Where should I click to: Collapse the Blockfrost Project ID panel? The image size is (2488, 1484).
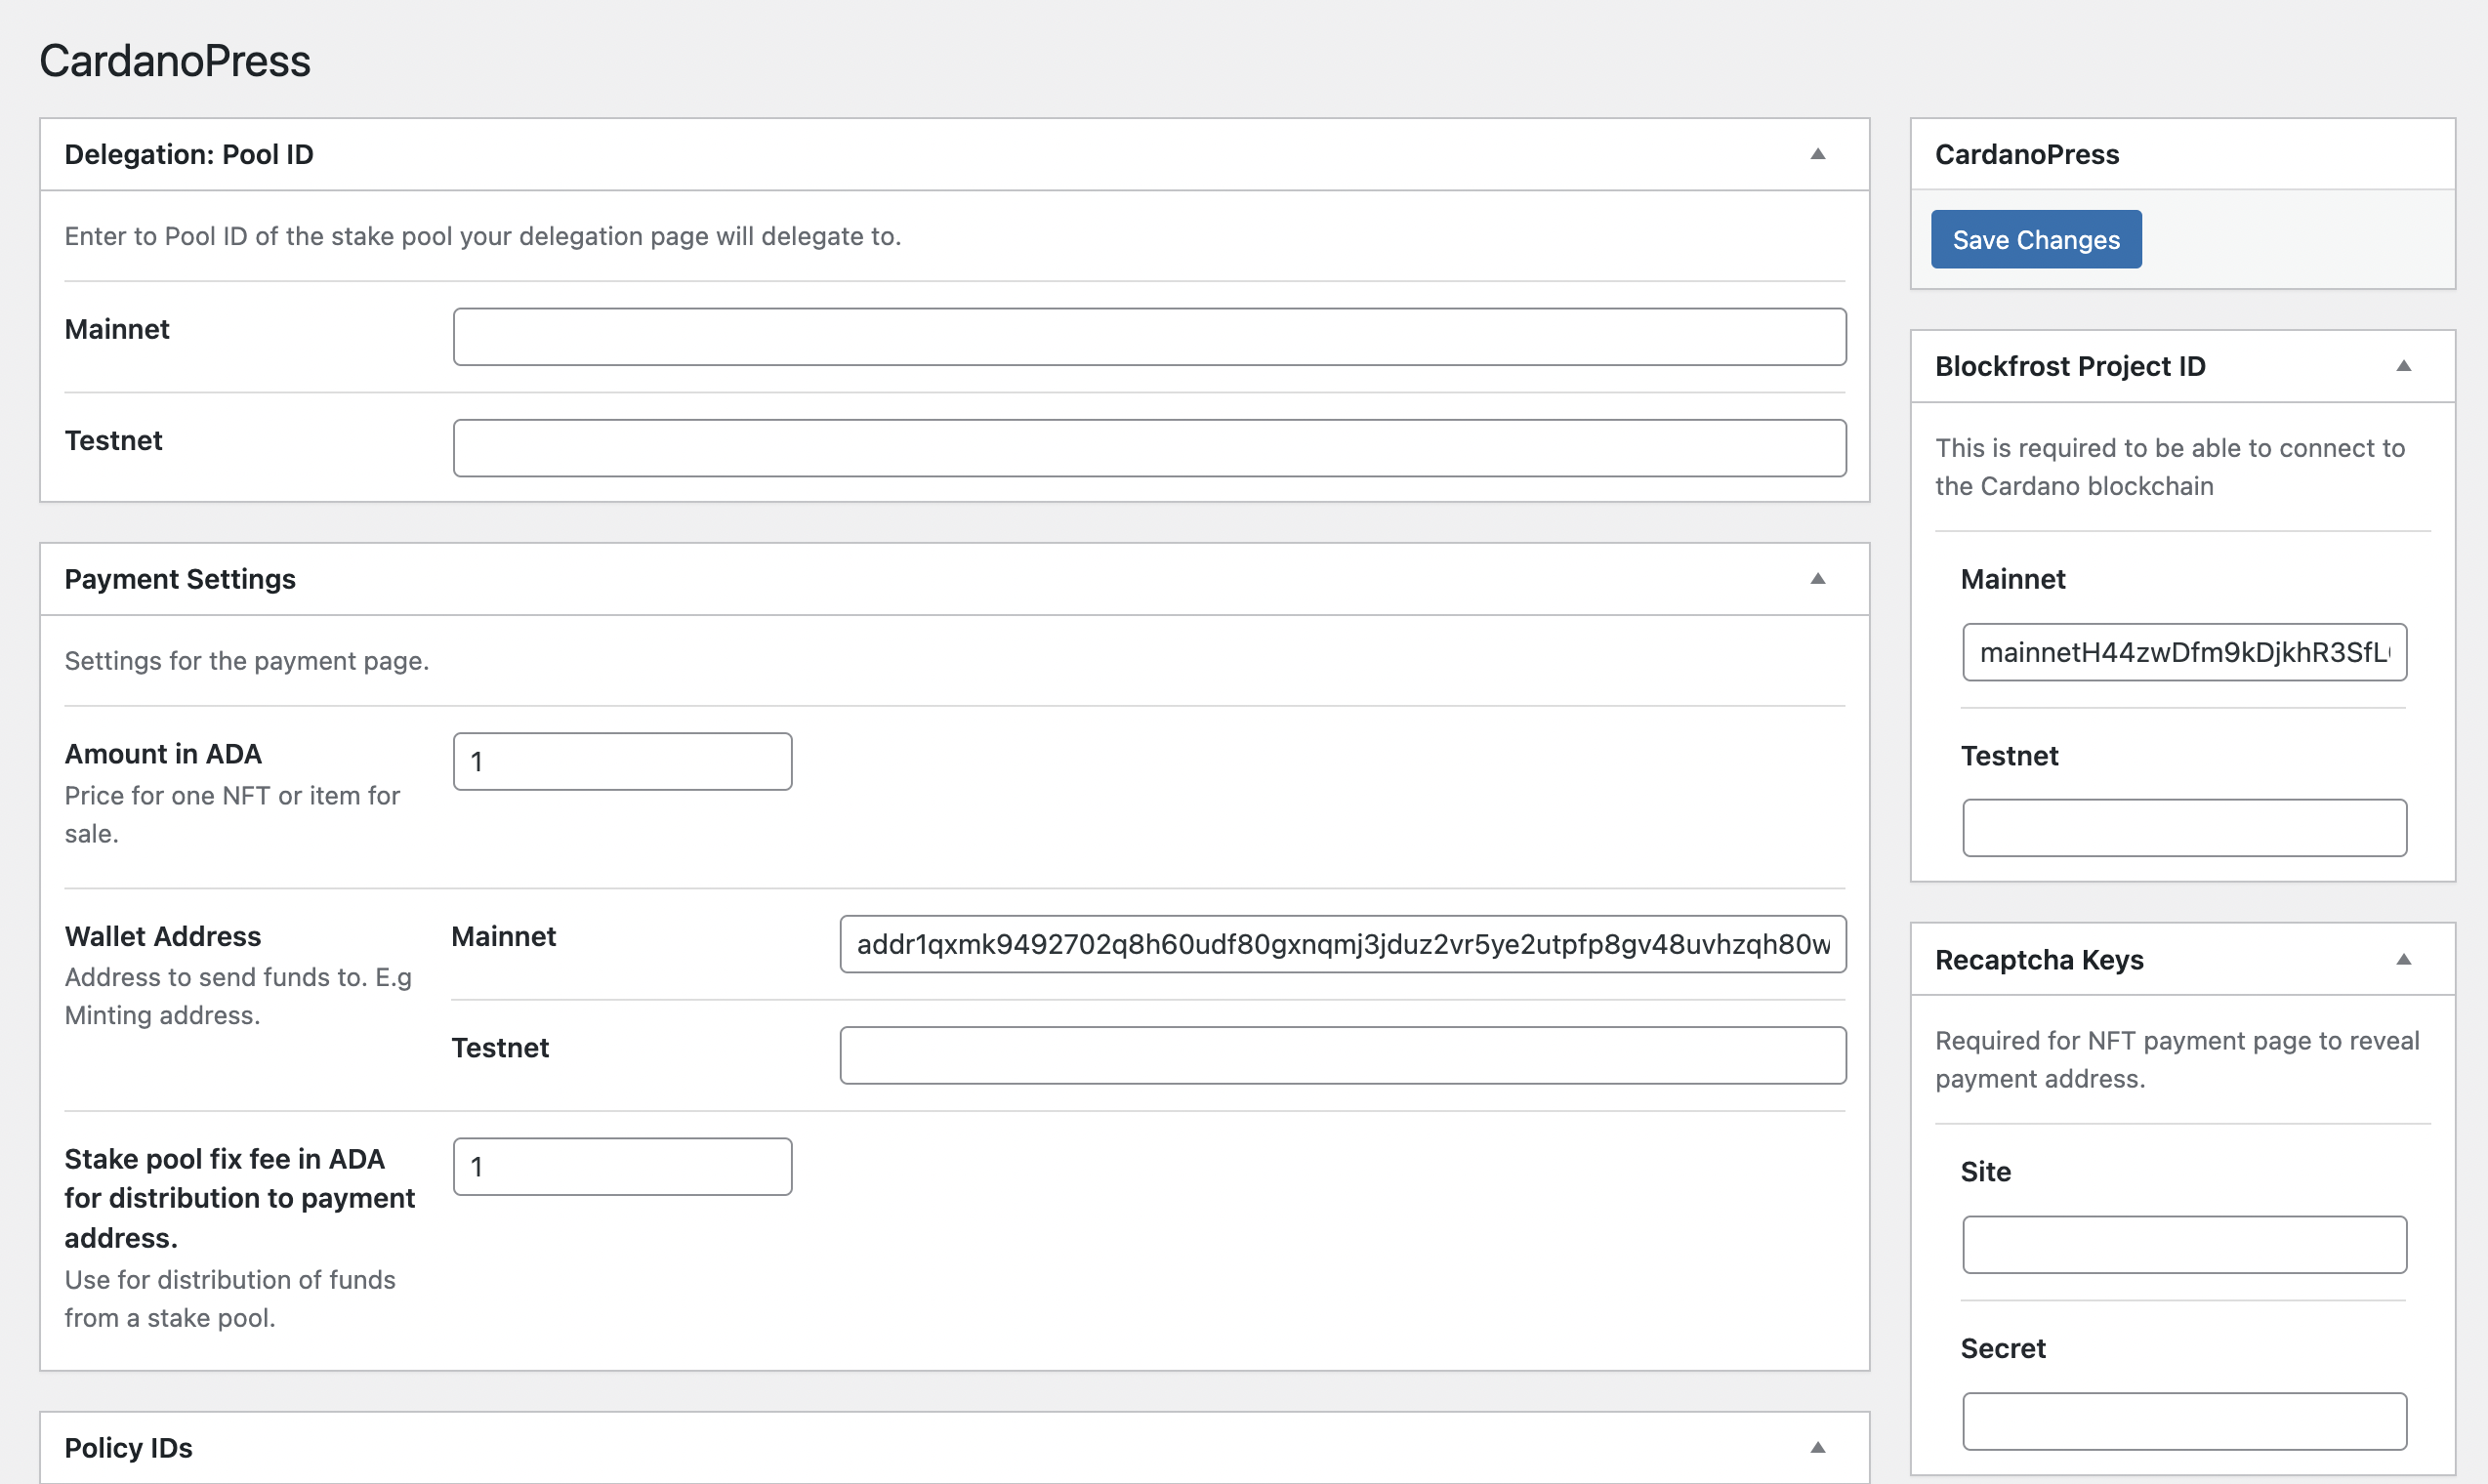point(2403,366)
